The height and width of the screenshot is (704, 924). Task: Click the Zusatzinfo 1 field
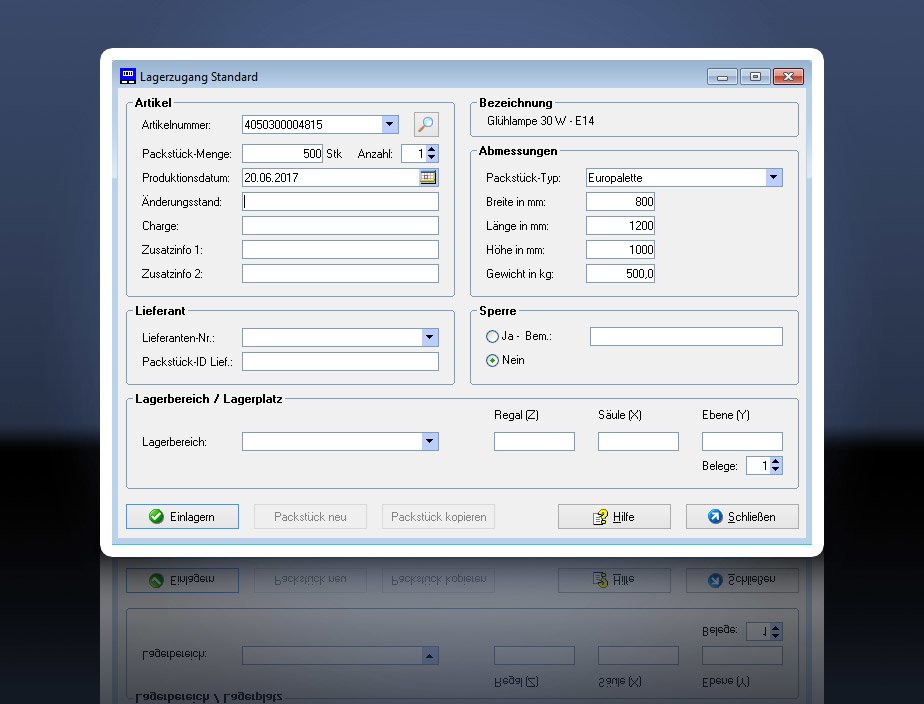(x=340, y=249)
